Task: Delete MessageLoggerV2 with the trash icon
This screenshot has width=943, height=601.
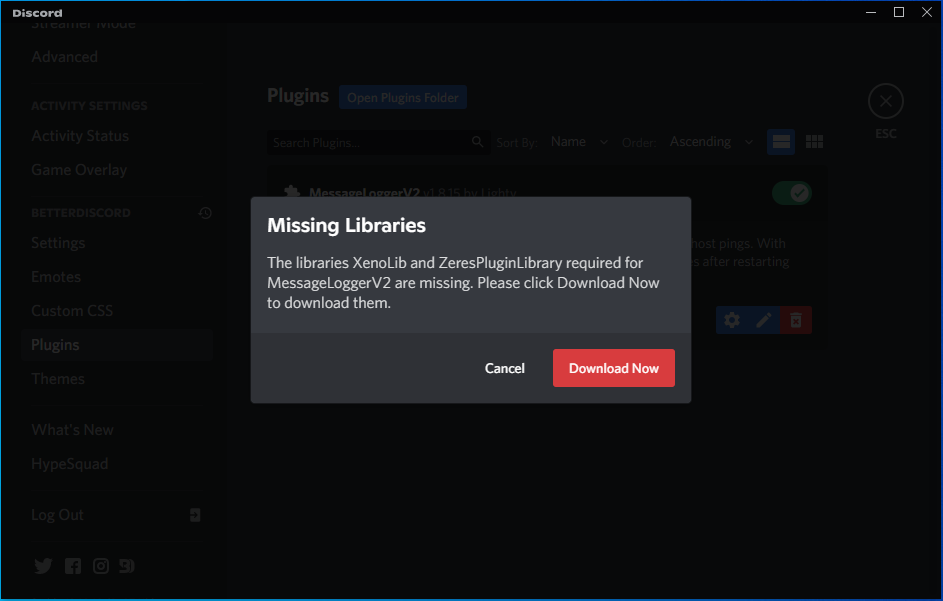Action: 796,320
